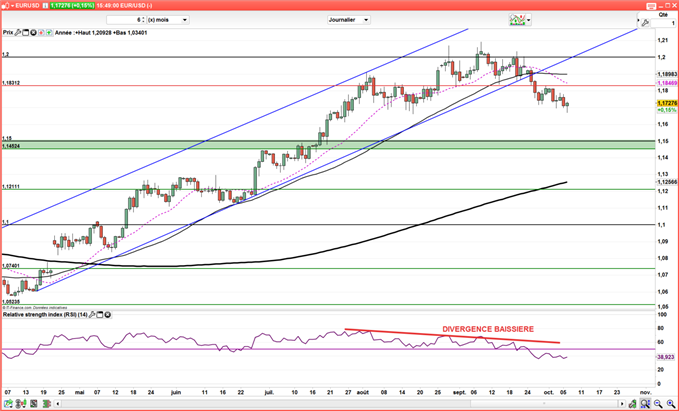The image size is (679, 411).
Task: Click the horizontal scrollbar right arrow
Action: 622,404
